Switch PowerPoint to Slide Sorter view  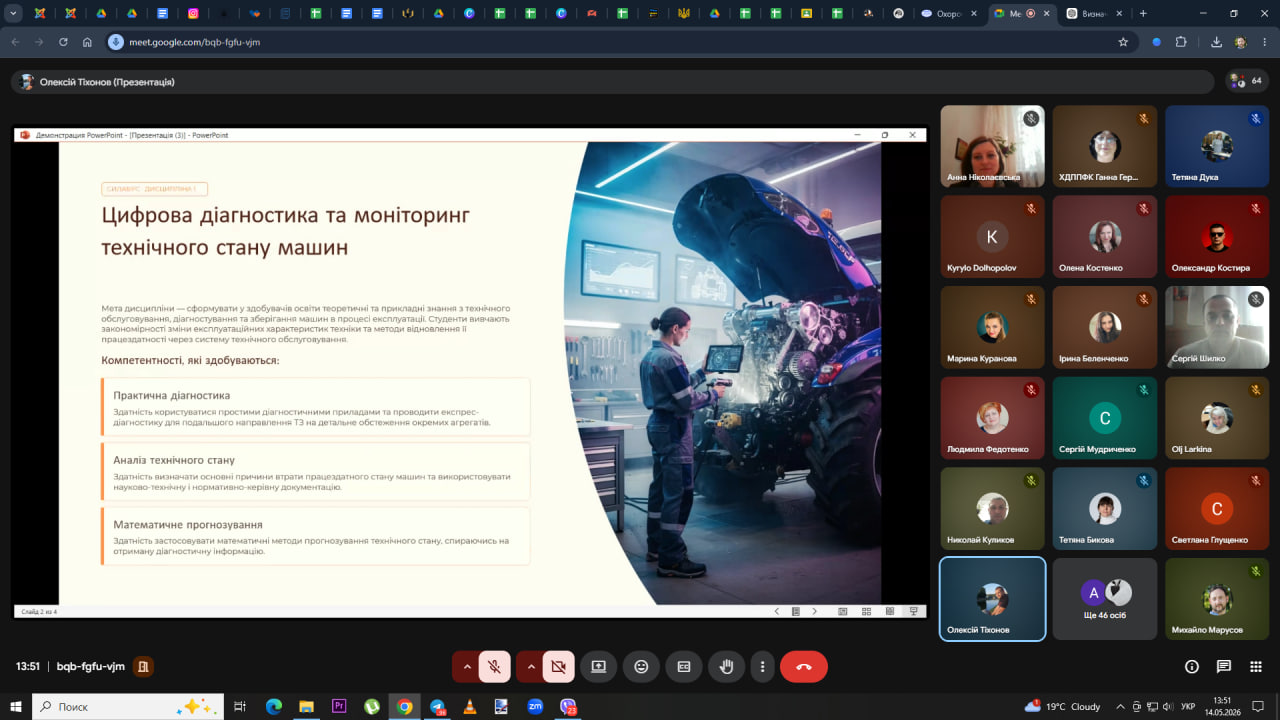(x=866, y=611)
